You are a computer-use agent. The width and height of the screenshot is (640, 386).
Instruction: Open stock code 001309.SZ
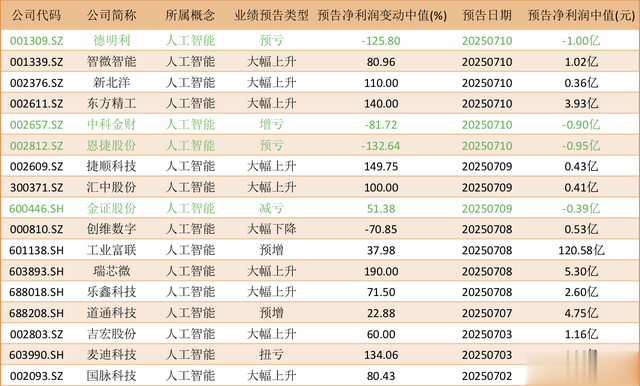click(x=36, y=41)
